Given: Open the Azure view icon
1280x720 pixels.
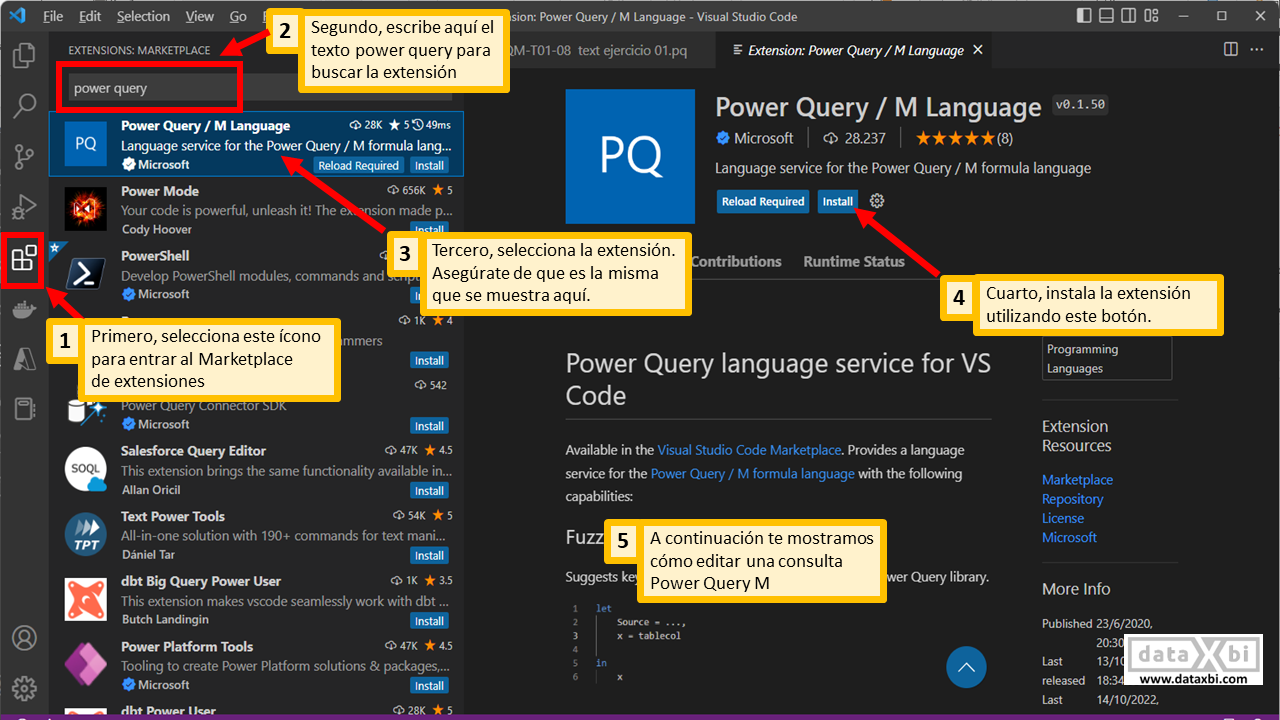Looking at the screenshot, I should 24,358.
